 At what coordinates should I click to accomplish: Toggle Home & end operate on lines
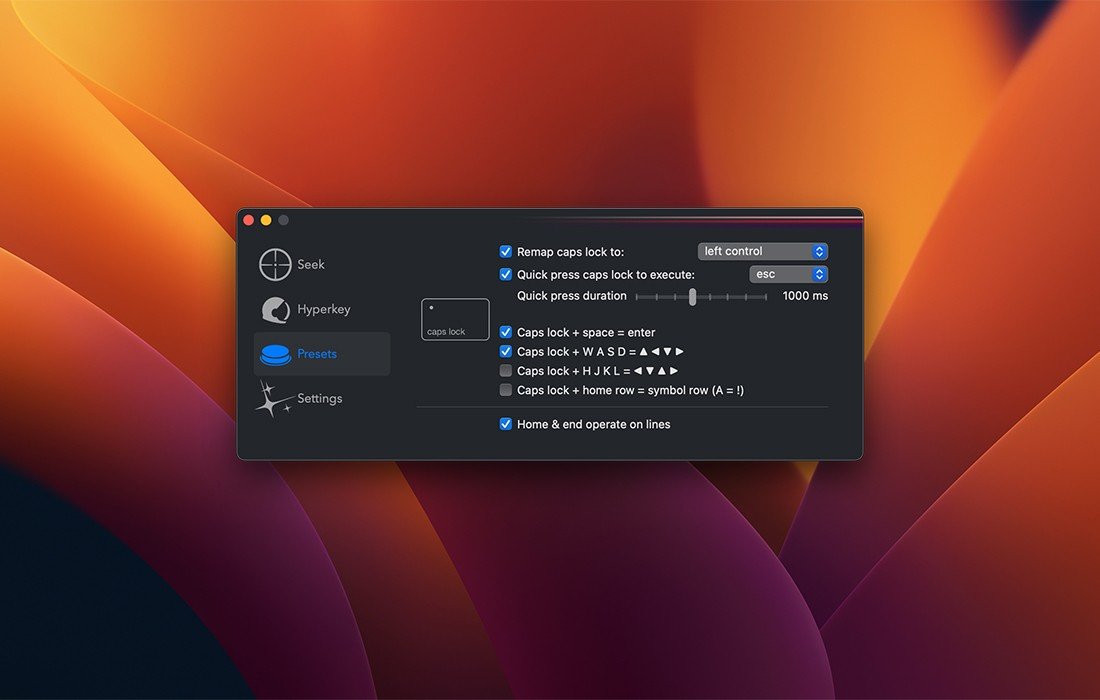click(x=506, y=425)
